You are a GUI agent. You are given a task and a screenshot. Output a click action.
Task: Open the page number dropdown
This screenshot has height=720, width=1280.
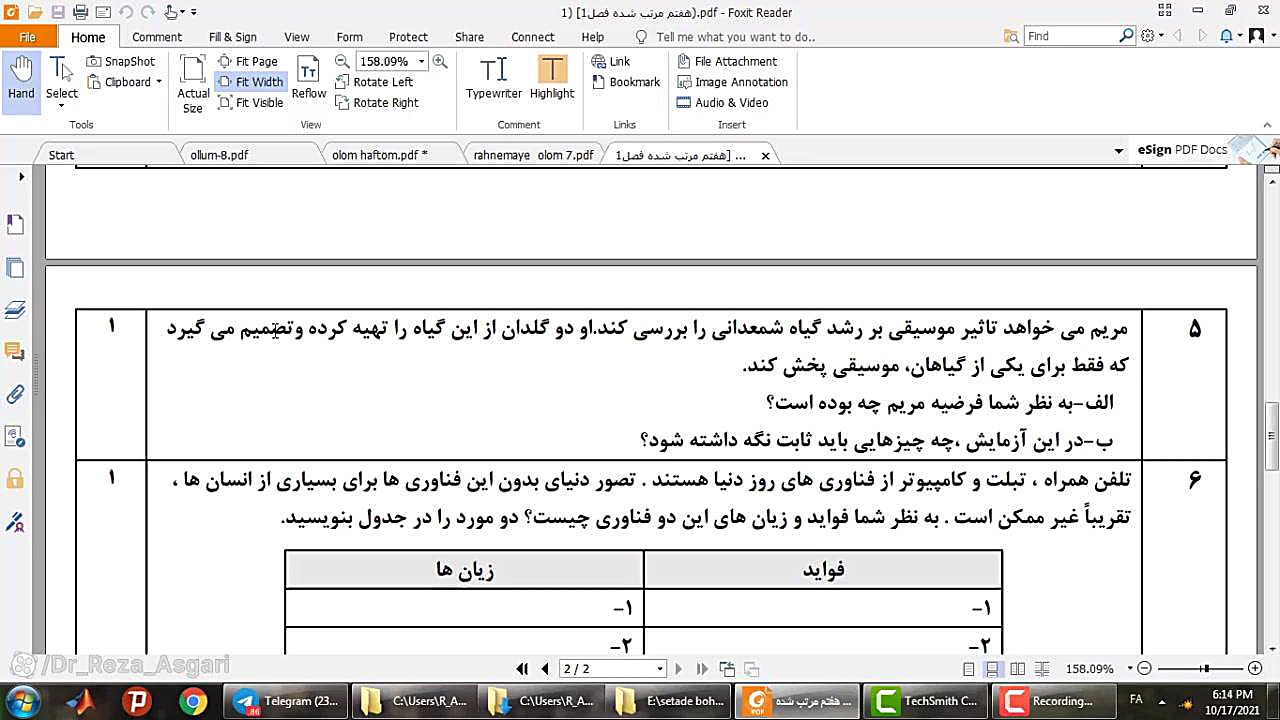(660, 669)
